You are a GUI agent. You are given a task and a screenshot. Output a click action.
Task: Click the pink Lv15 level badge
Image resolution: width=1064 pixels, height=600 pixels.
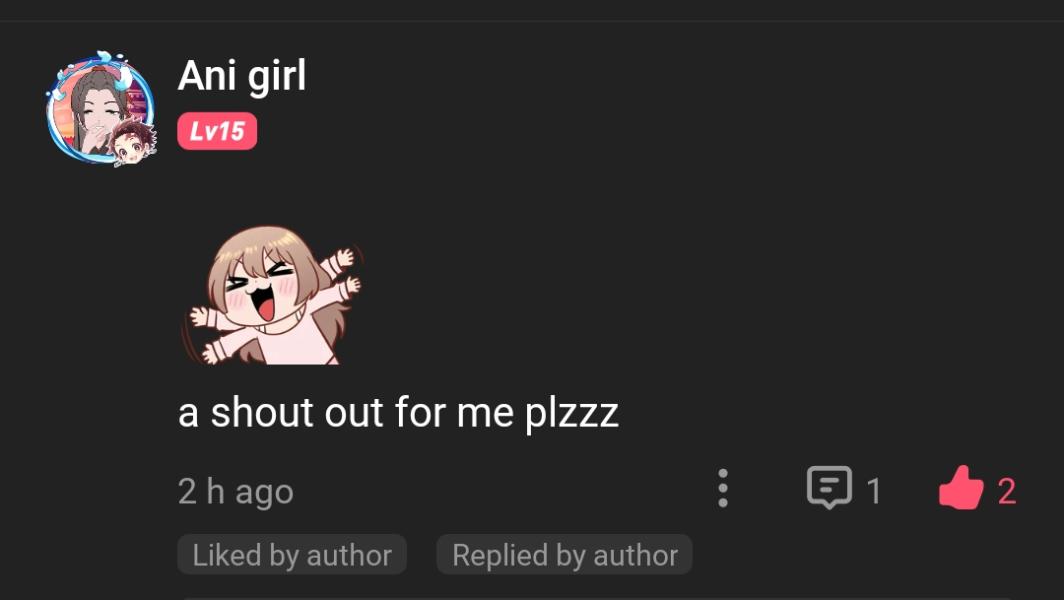point(217,131)
